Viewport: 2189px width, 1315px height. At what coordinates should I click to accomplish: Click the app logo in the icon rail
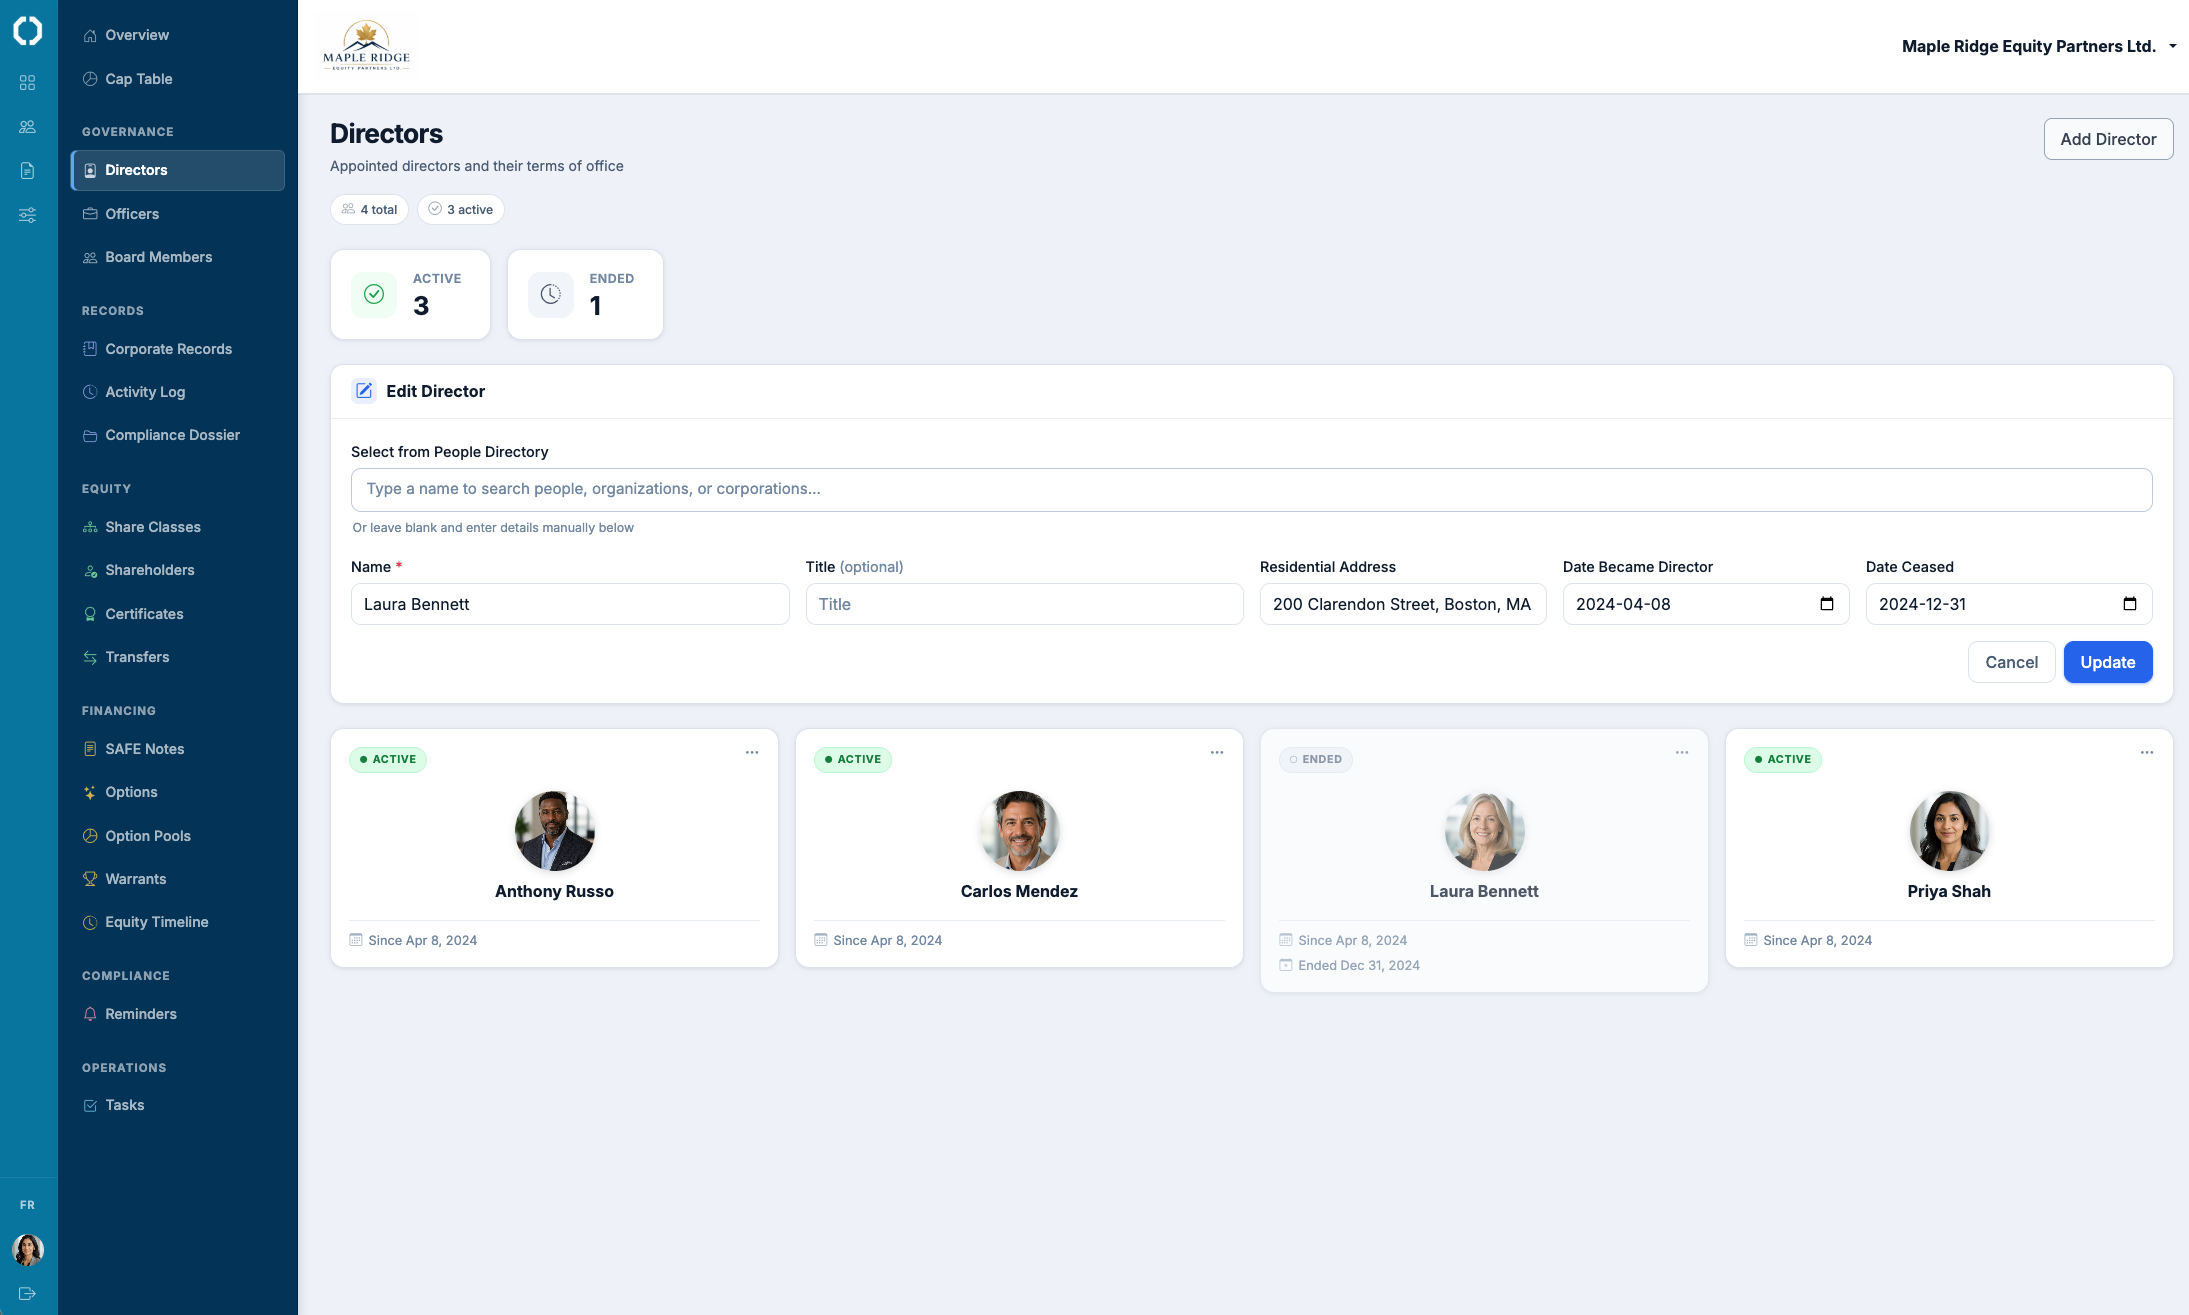28,31
